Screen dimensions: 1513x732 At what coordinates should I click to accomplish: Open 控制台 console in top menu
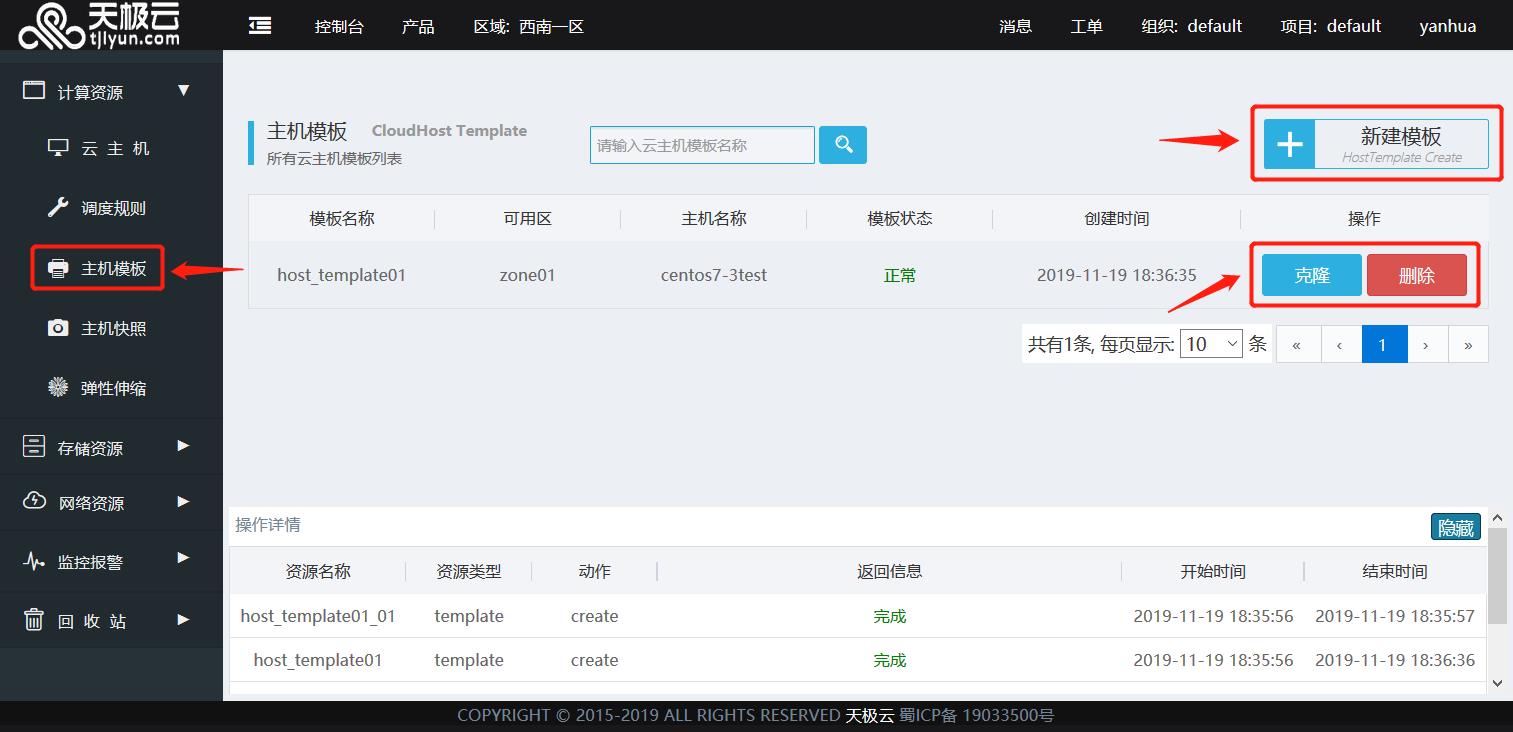pos(339,26)
